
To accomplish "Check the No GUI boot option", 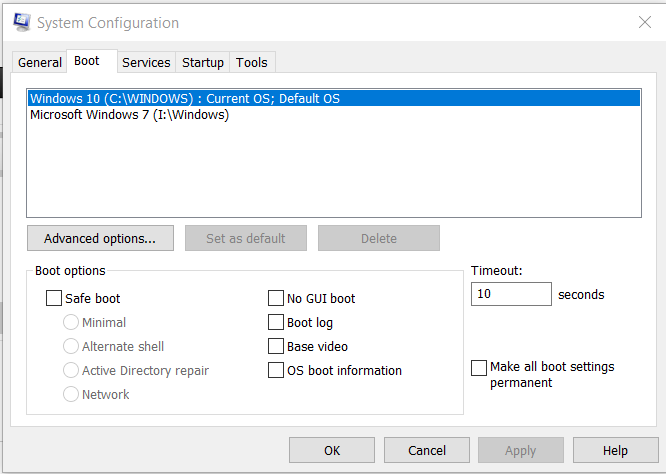I will pyautogui.click(x=276, y=298).
